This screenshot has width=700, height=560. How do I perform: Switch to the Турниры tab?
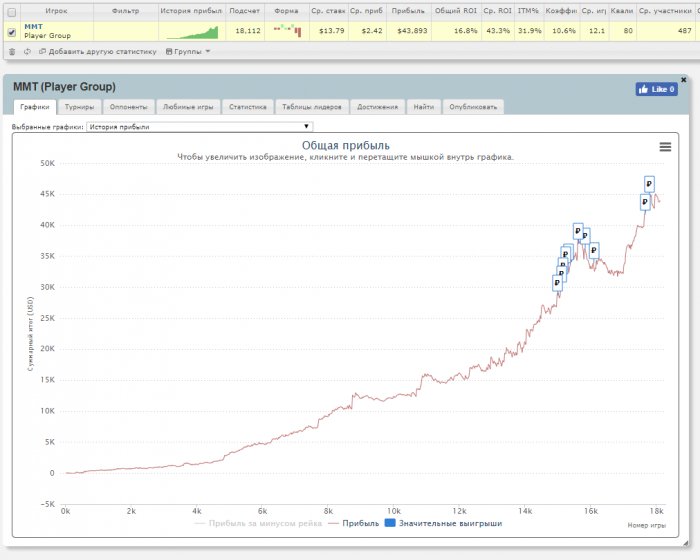pyautogui.click(x=78, y=106)
